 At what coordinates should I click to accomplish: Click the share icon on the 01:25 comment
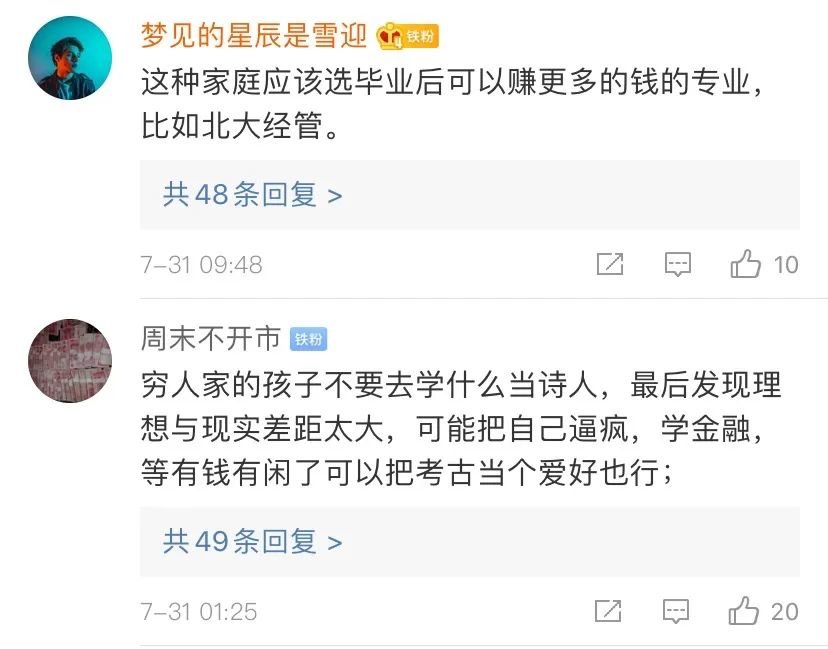pyautogui.click(x=610, y=610)
